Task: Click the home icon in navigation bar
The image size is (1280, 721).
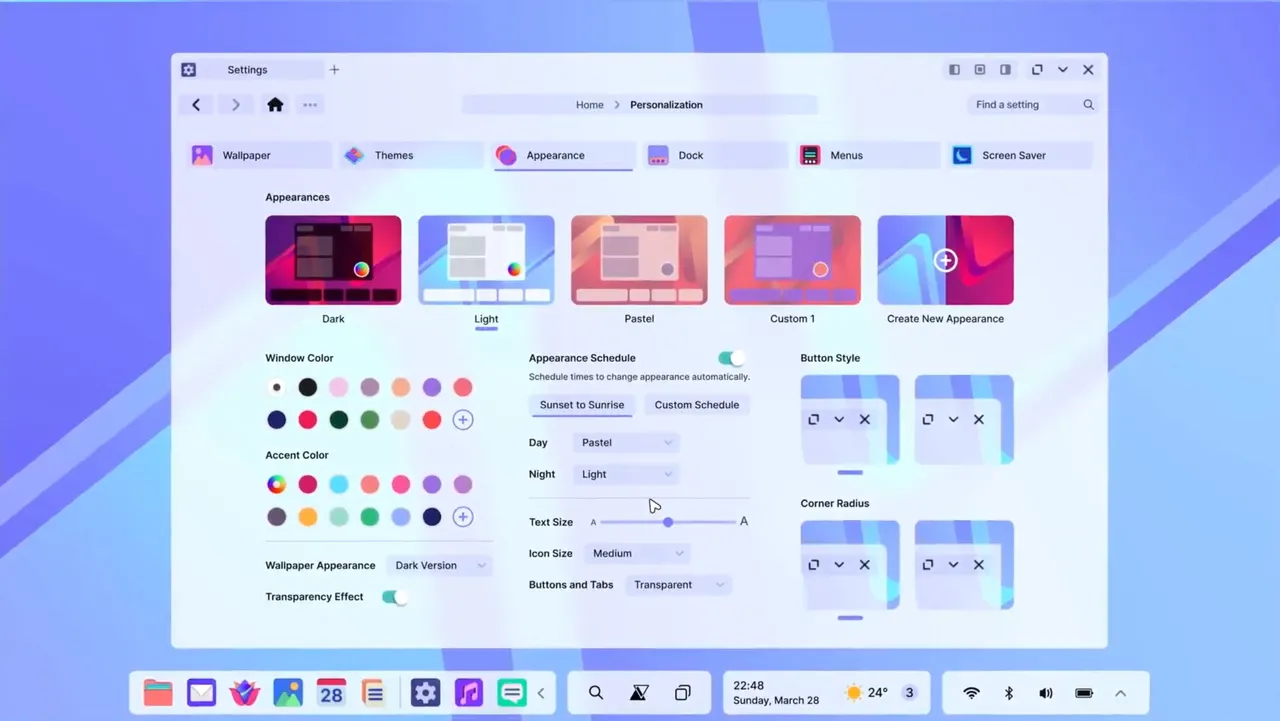Action: pos(275,105)
